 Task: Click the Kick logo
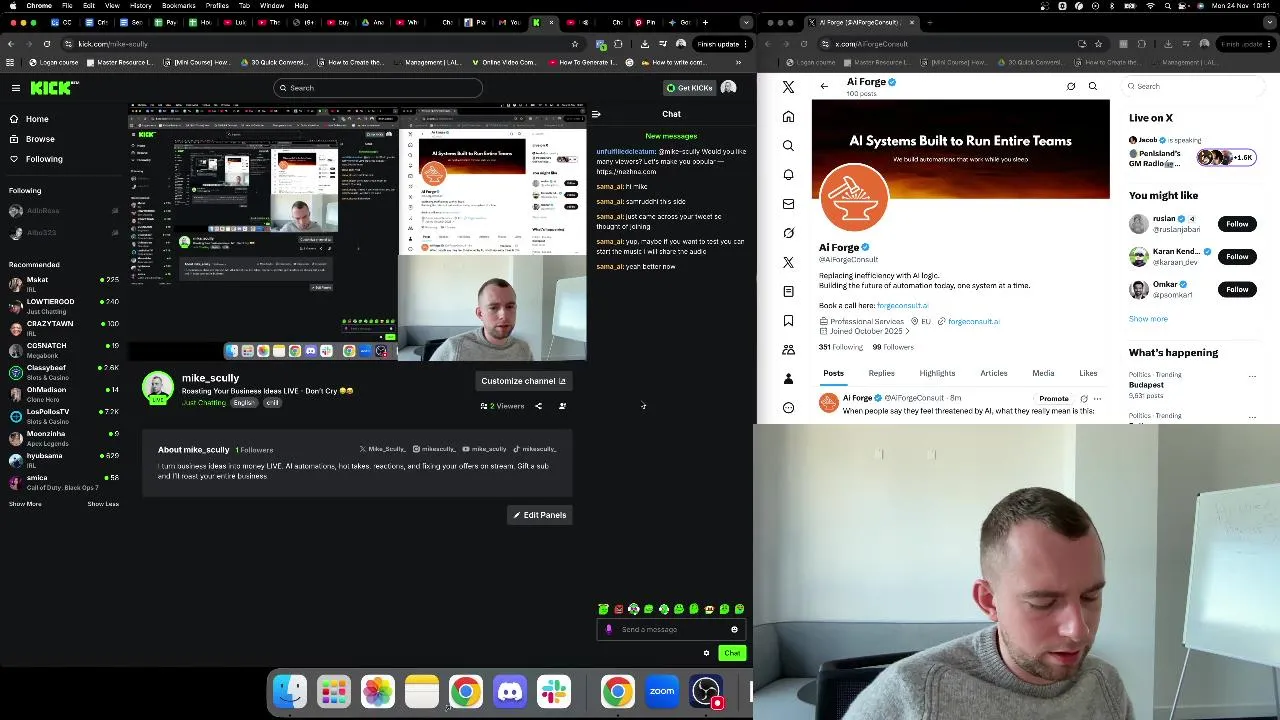pos(53,88)
